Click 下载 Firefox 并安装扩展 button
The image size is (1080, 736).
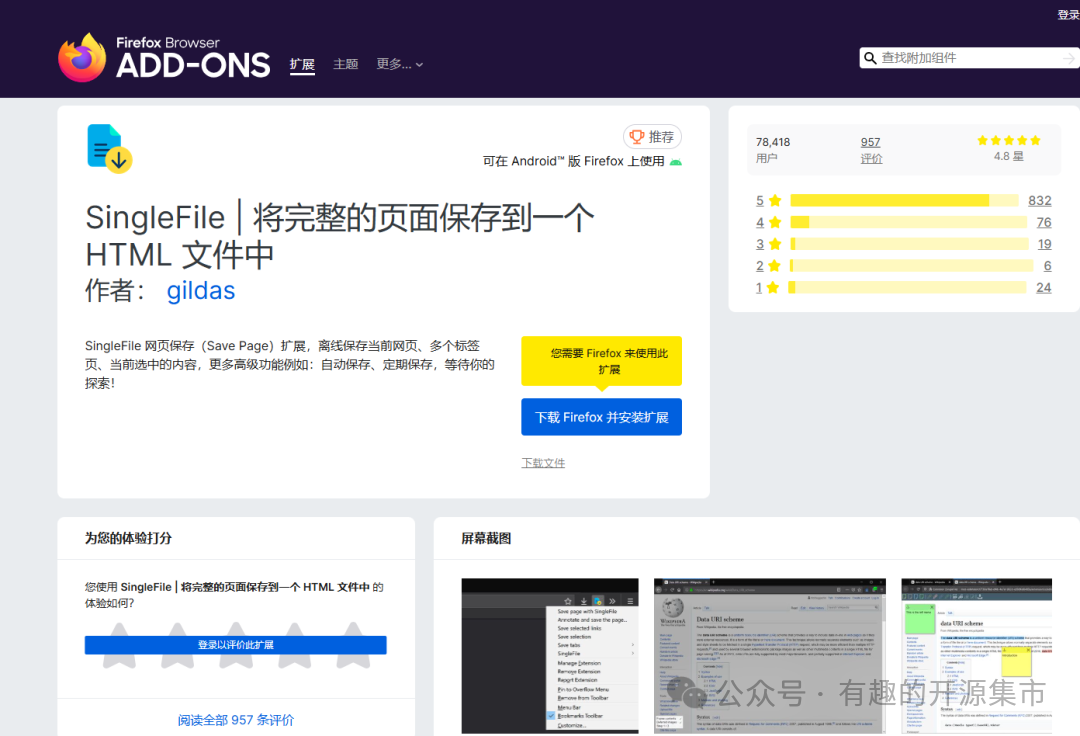[x=601, y=417]
